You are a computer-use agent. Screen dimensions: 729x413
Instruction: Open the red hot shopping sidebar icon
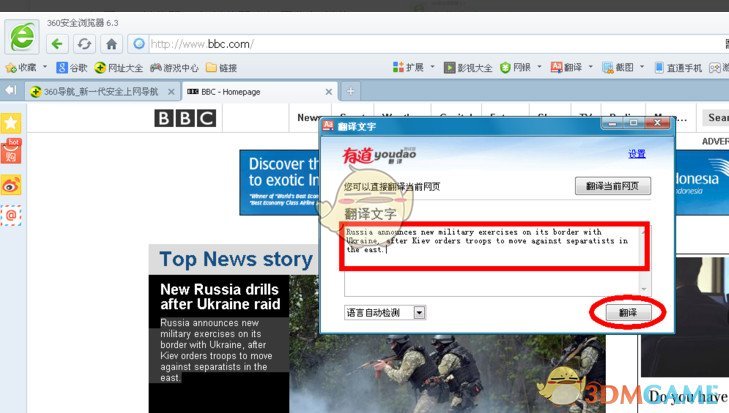[11, 152]
